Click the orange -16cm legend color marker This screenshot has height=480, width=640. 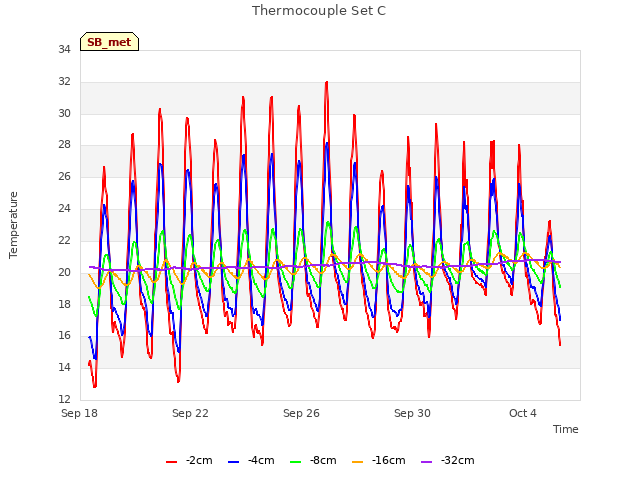[358, 462]
